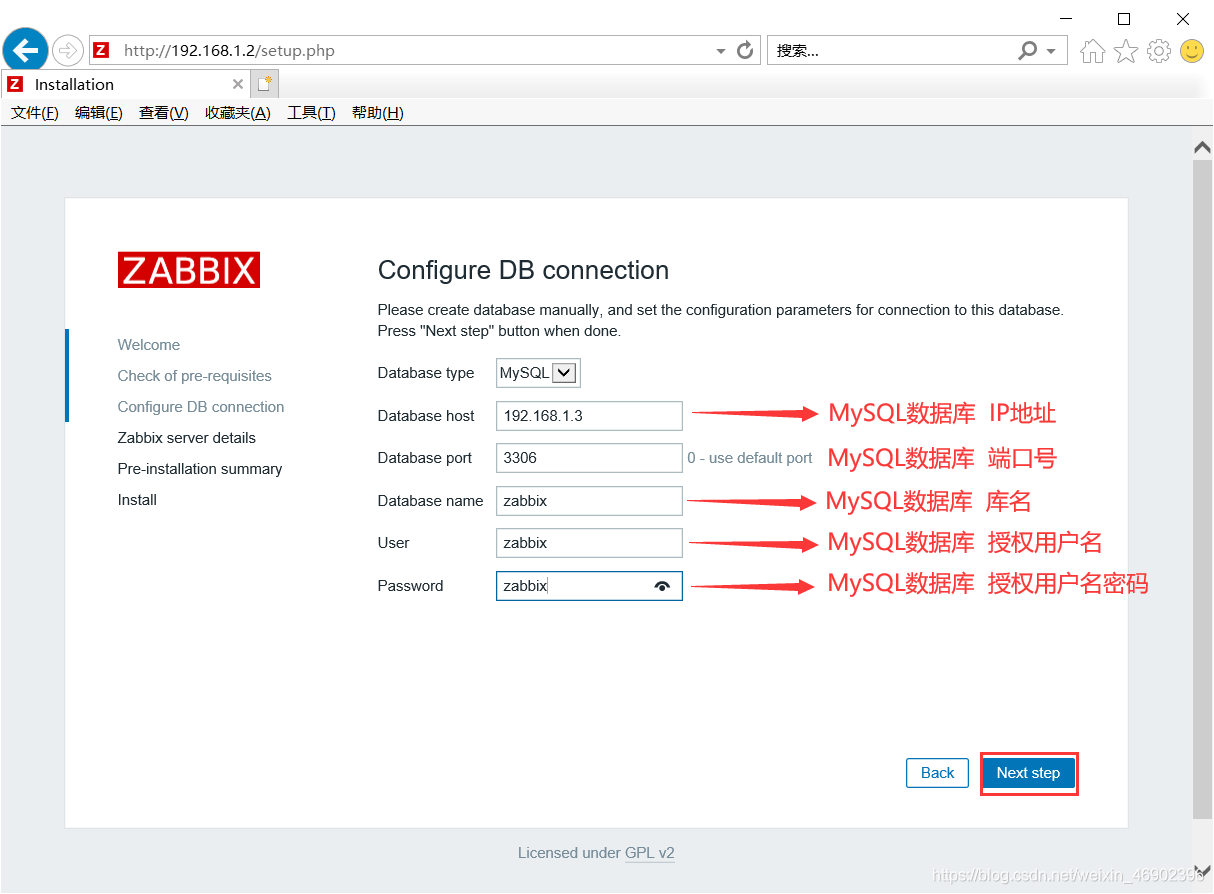Click the Back button
This screenshot has width=1214, height=894.
pos(937,773)
